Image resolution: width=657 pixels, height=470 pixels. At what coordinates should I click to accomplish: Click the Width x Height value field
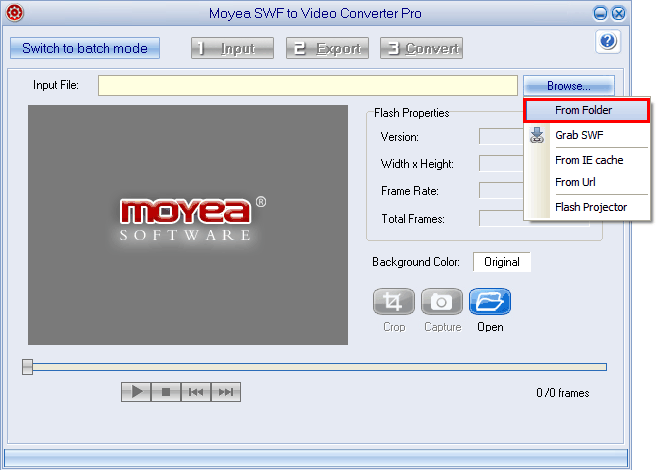(501, 163)
